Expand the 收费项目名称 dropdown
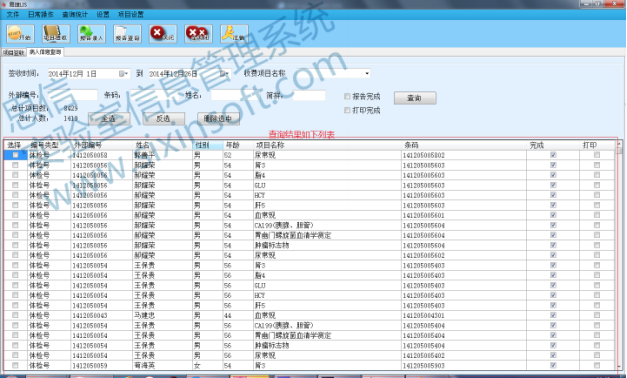The width and height of the screenshot is (627, 378). [x=367, y=74]
